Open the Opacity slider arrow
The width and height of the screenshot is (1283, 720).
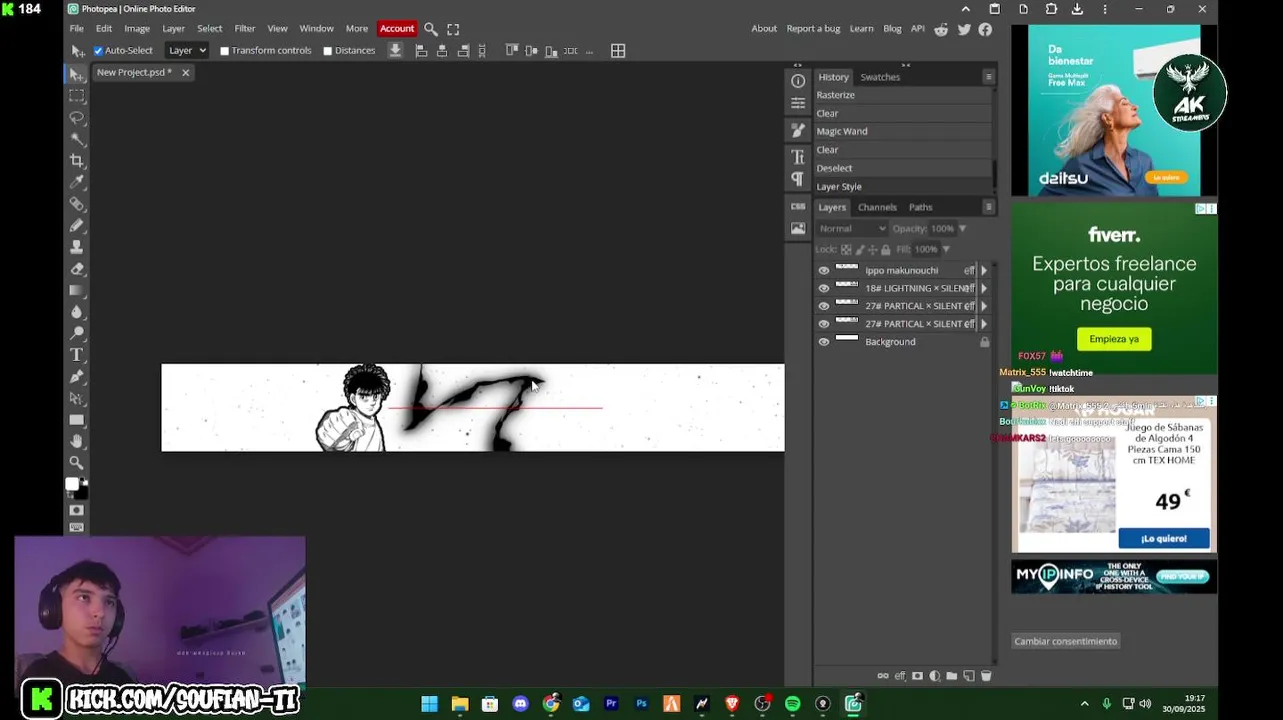962,229
